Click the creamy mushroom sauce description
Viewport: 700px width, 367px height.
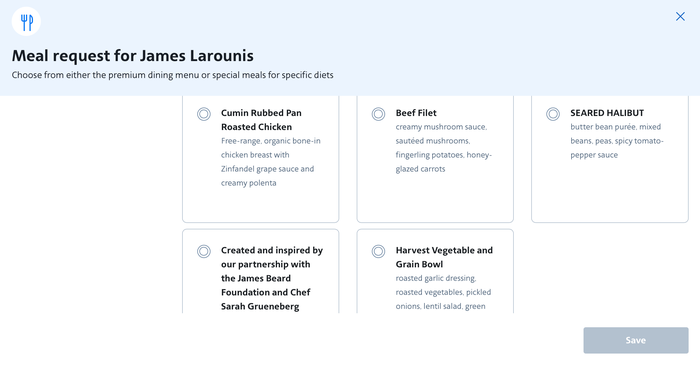pyautogui.click(x=443, y=148)
